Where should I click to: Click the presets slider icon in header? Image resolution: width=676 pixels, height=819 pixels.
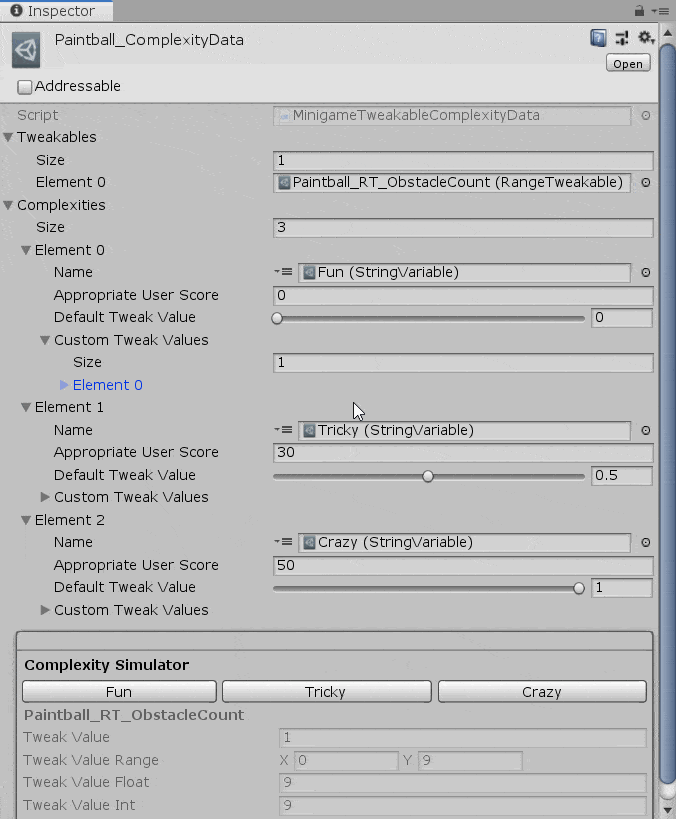622,38
